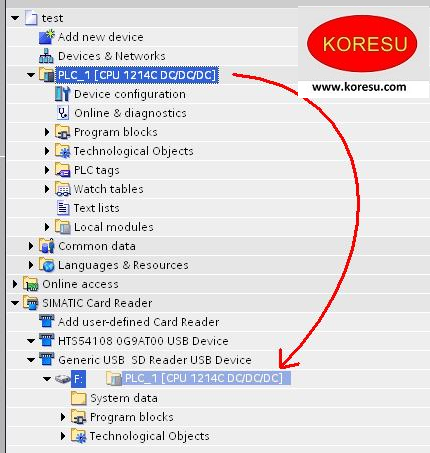This screenshot has height=453, width=430.
Task: Expand Program blocks under PLC_1
Action: coord(47,132)
